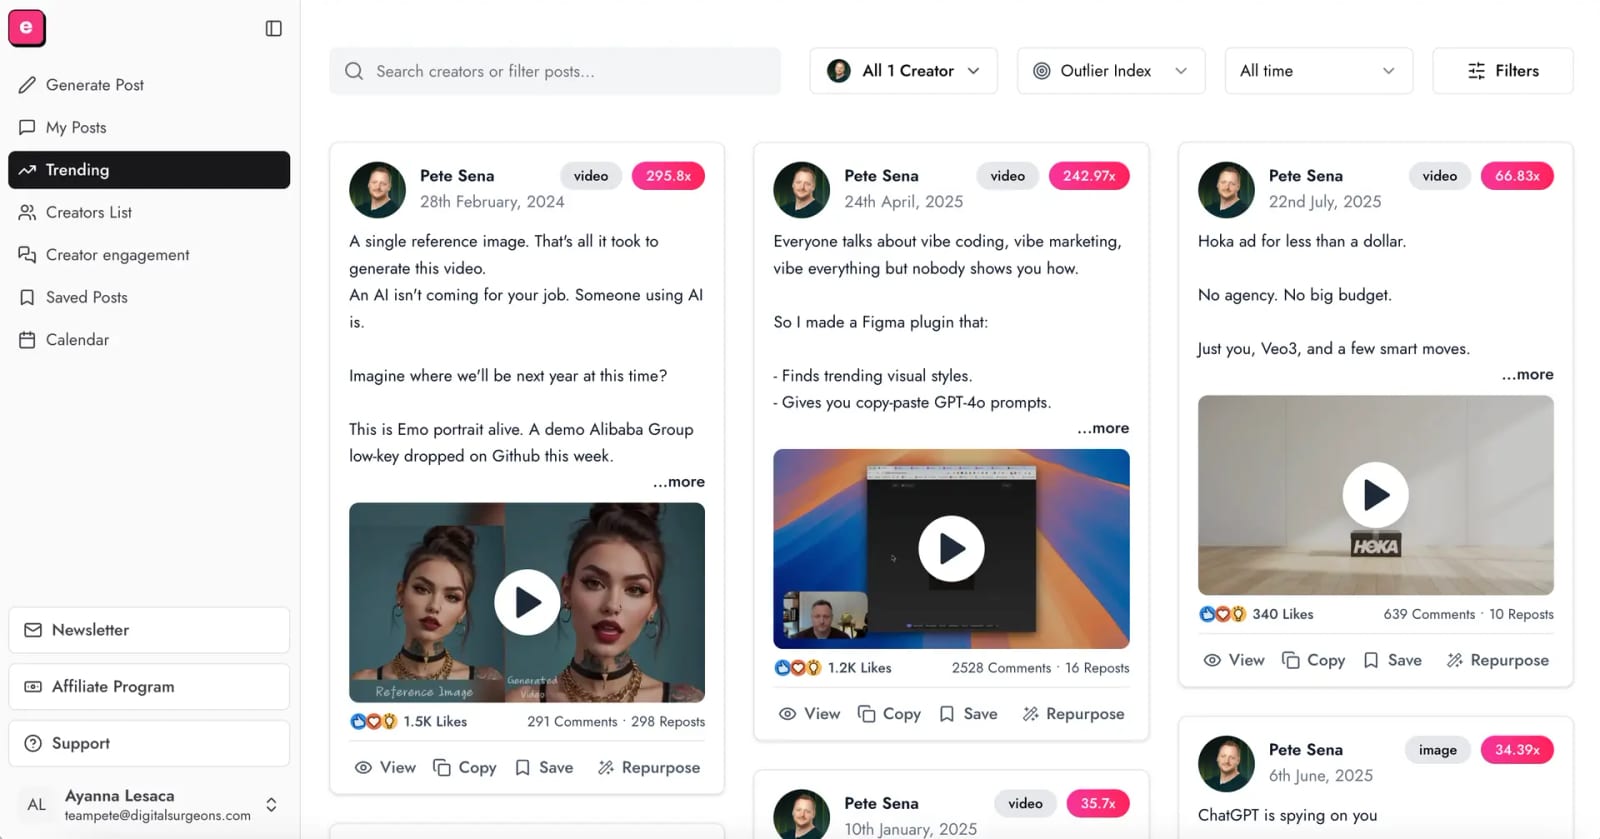The image size is (1600, 839).
Task: Click the Saved Posts bookmark icon
Action: [27, 297]
